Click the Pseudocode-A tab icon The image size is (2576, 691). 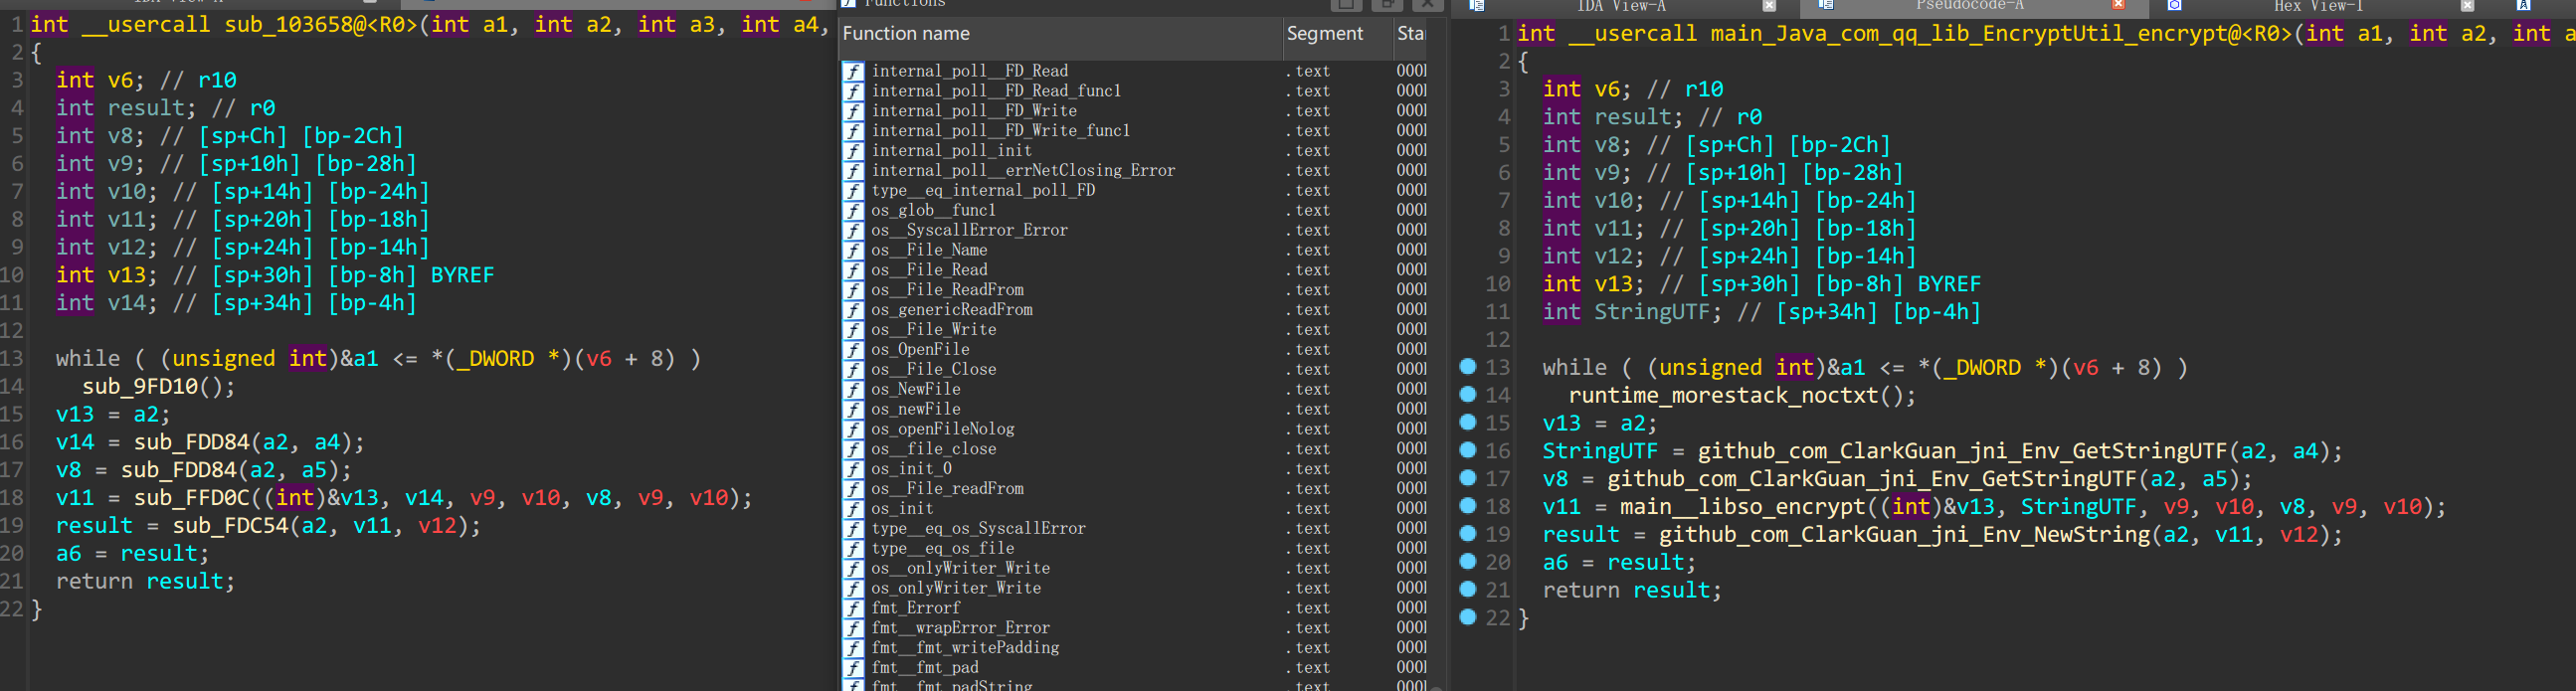(1825, 6)
